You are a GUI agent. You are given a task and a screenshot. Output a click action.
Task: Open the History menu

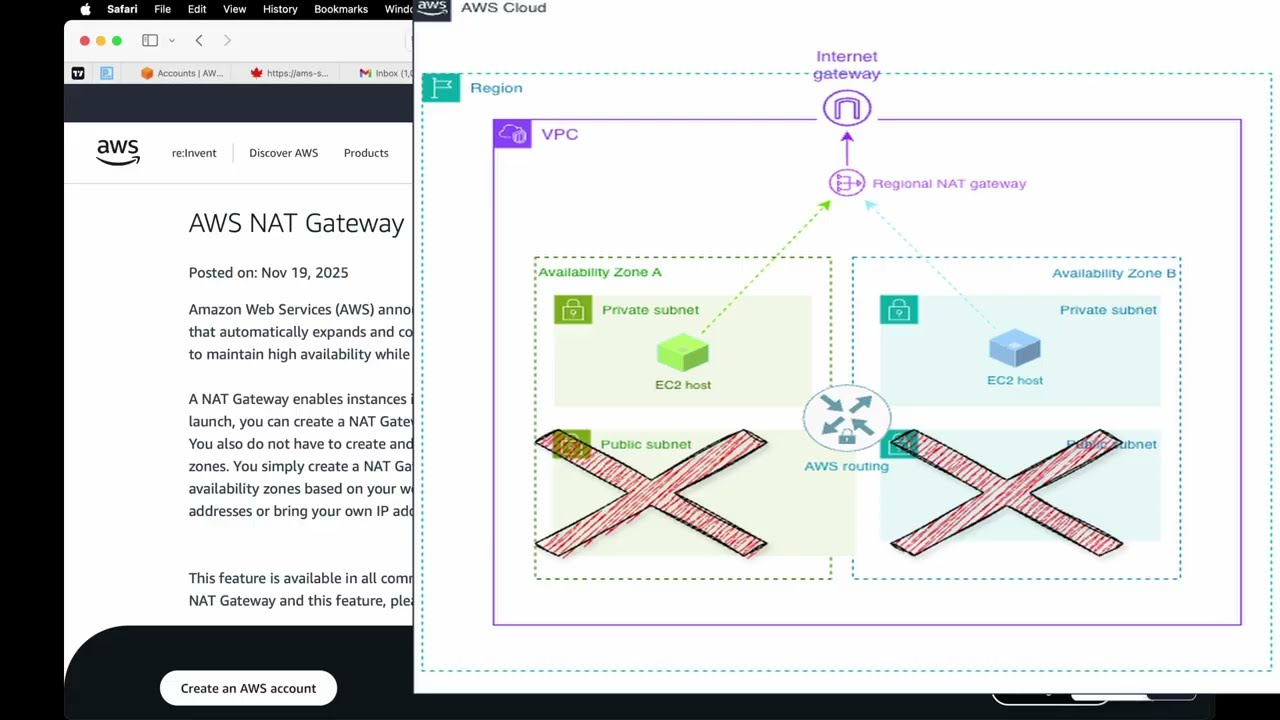tap(280, 9)
